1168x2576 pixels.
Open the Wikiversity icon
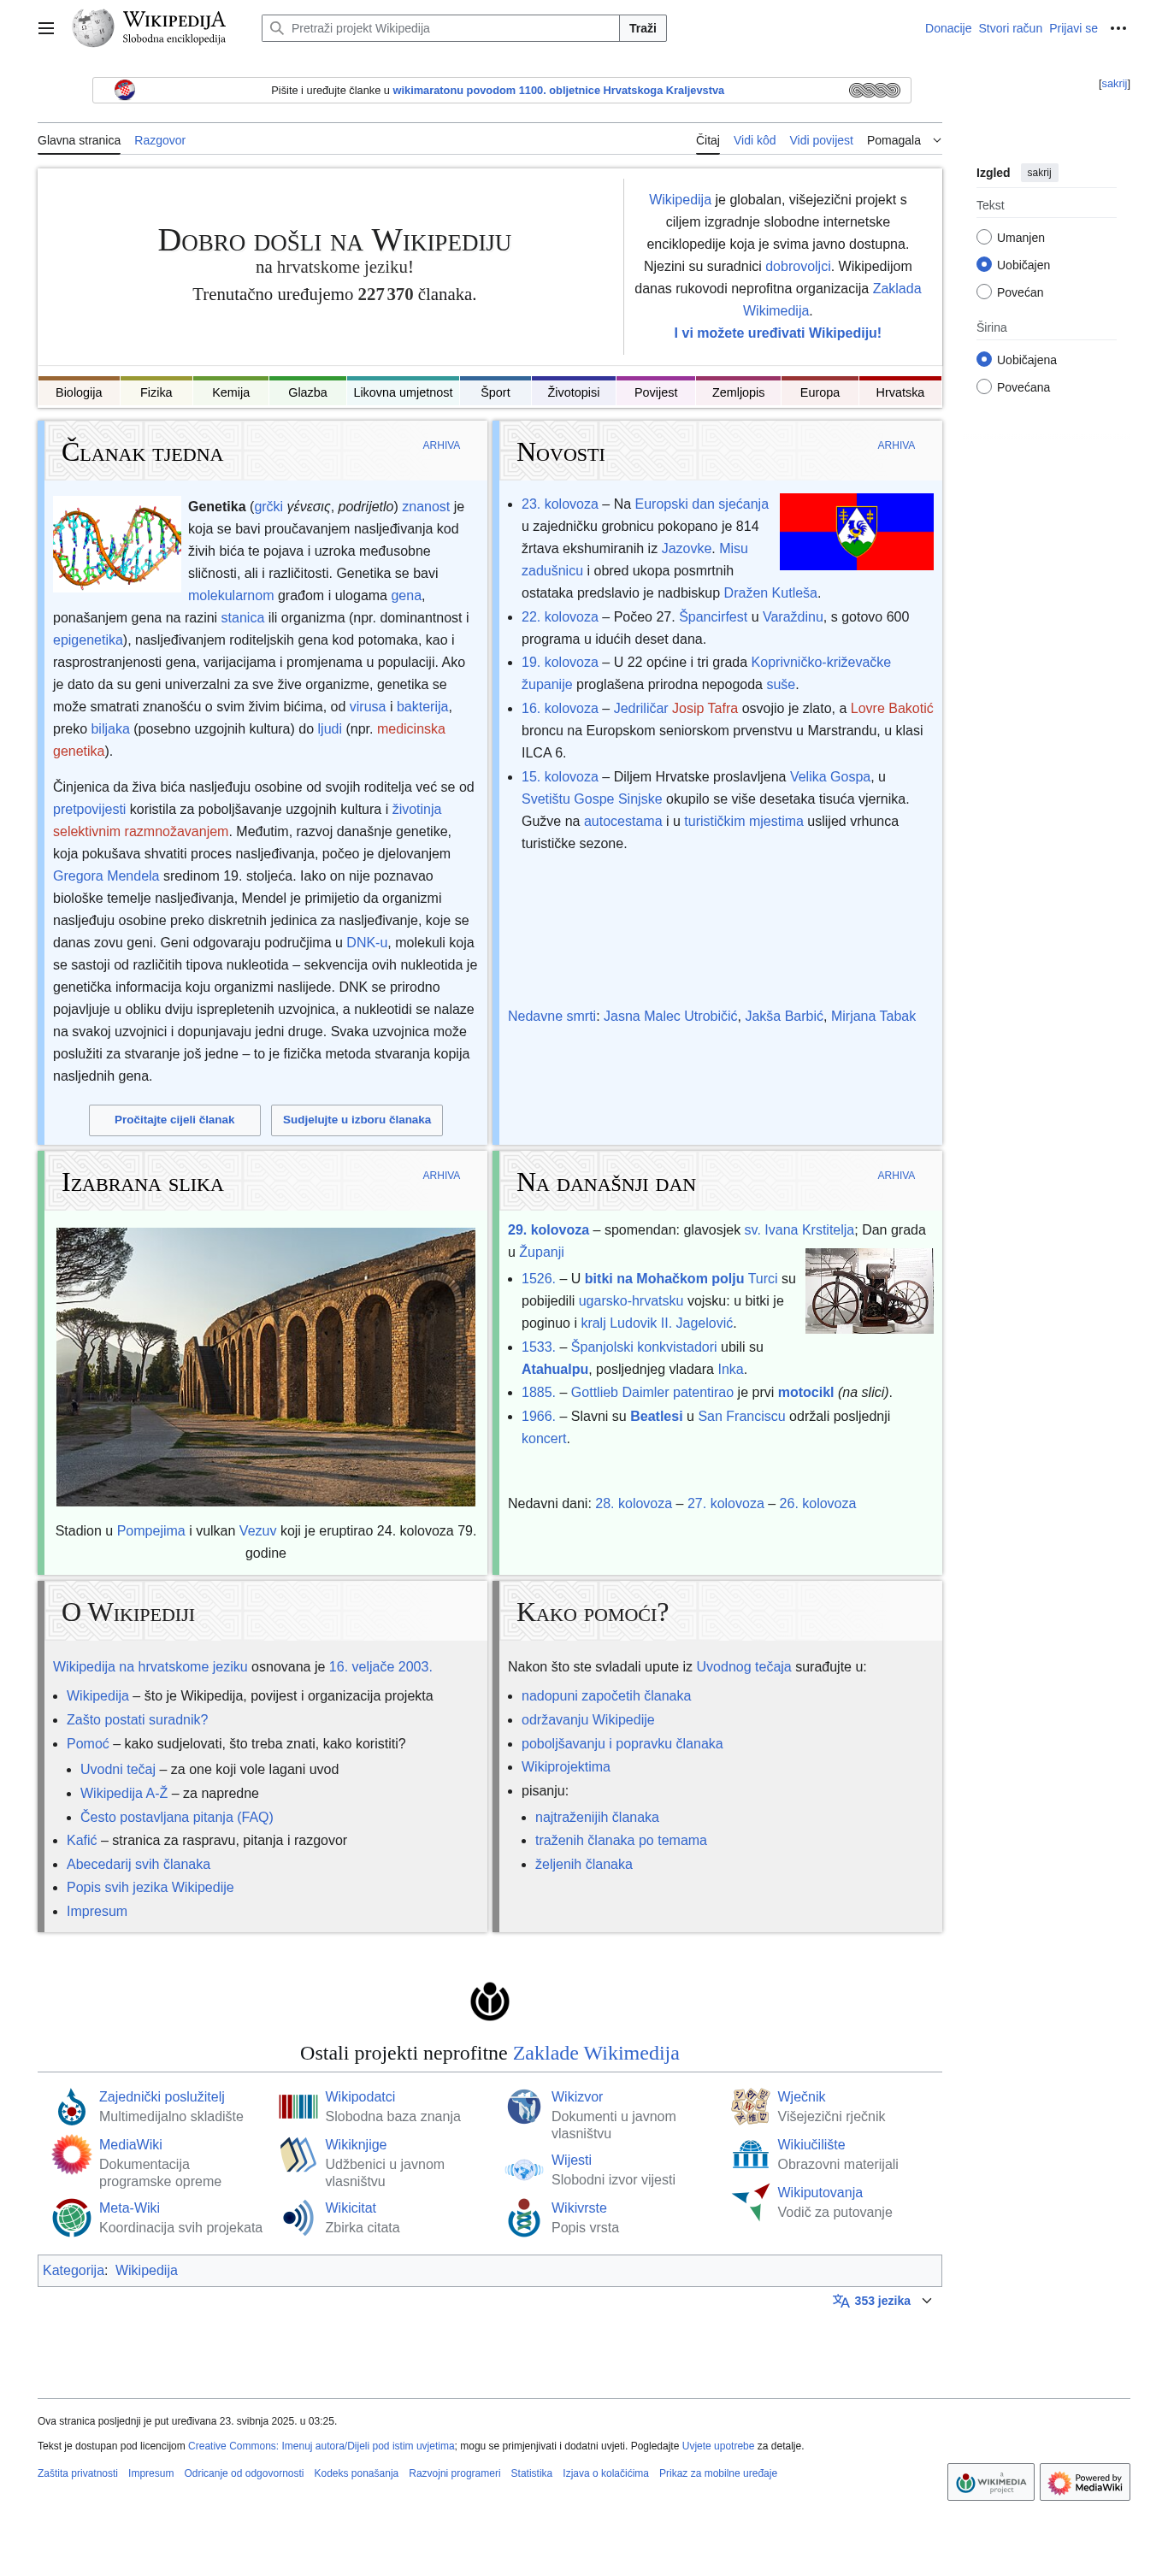coord(750,2153)
